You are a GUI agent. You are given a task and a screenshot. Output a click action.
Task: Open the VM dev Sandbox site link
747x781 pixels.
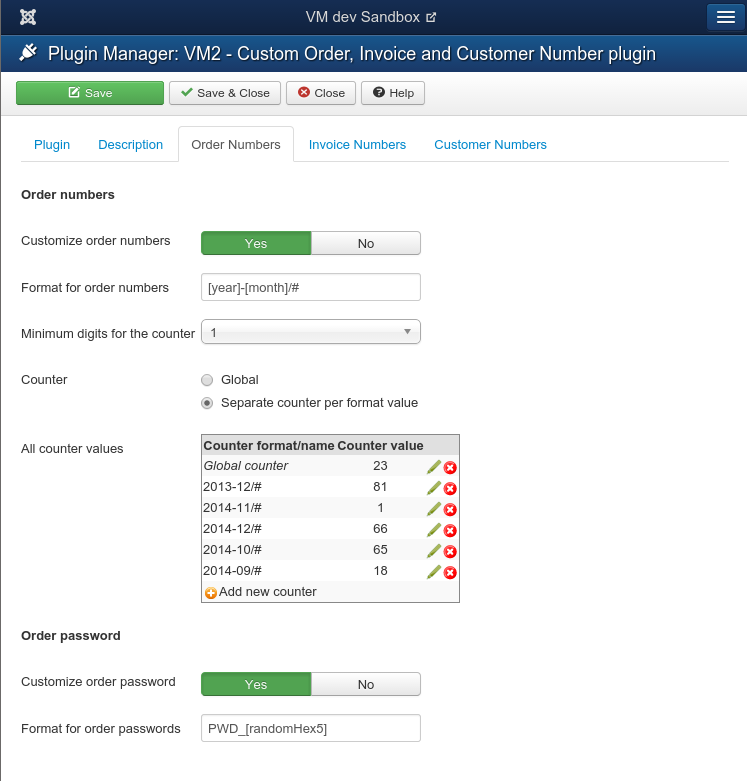pos(371,17)
